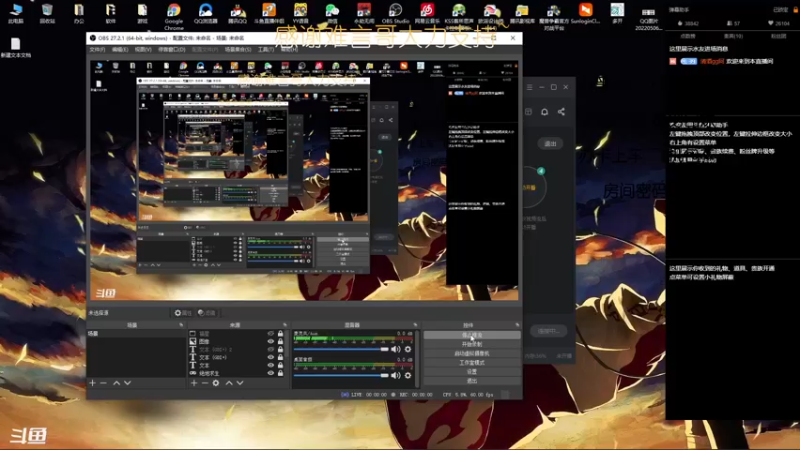This screenshot has height=450, width=800.
Task: Remove selected source with minus button
Action: coord(205,383)
